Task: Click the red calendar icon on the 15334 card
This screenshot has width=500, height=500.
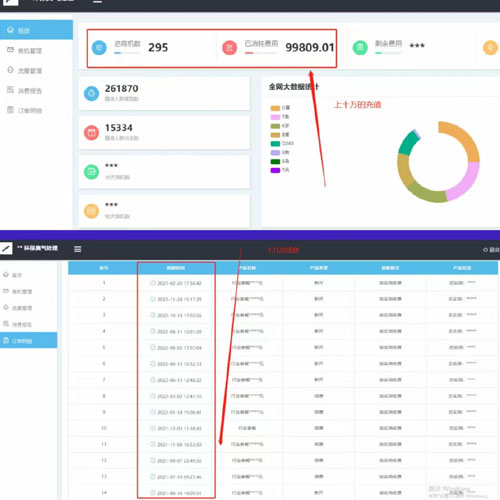Action: (91, 133)
